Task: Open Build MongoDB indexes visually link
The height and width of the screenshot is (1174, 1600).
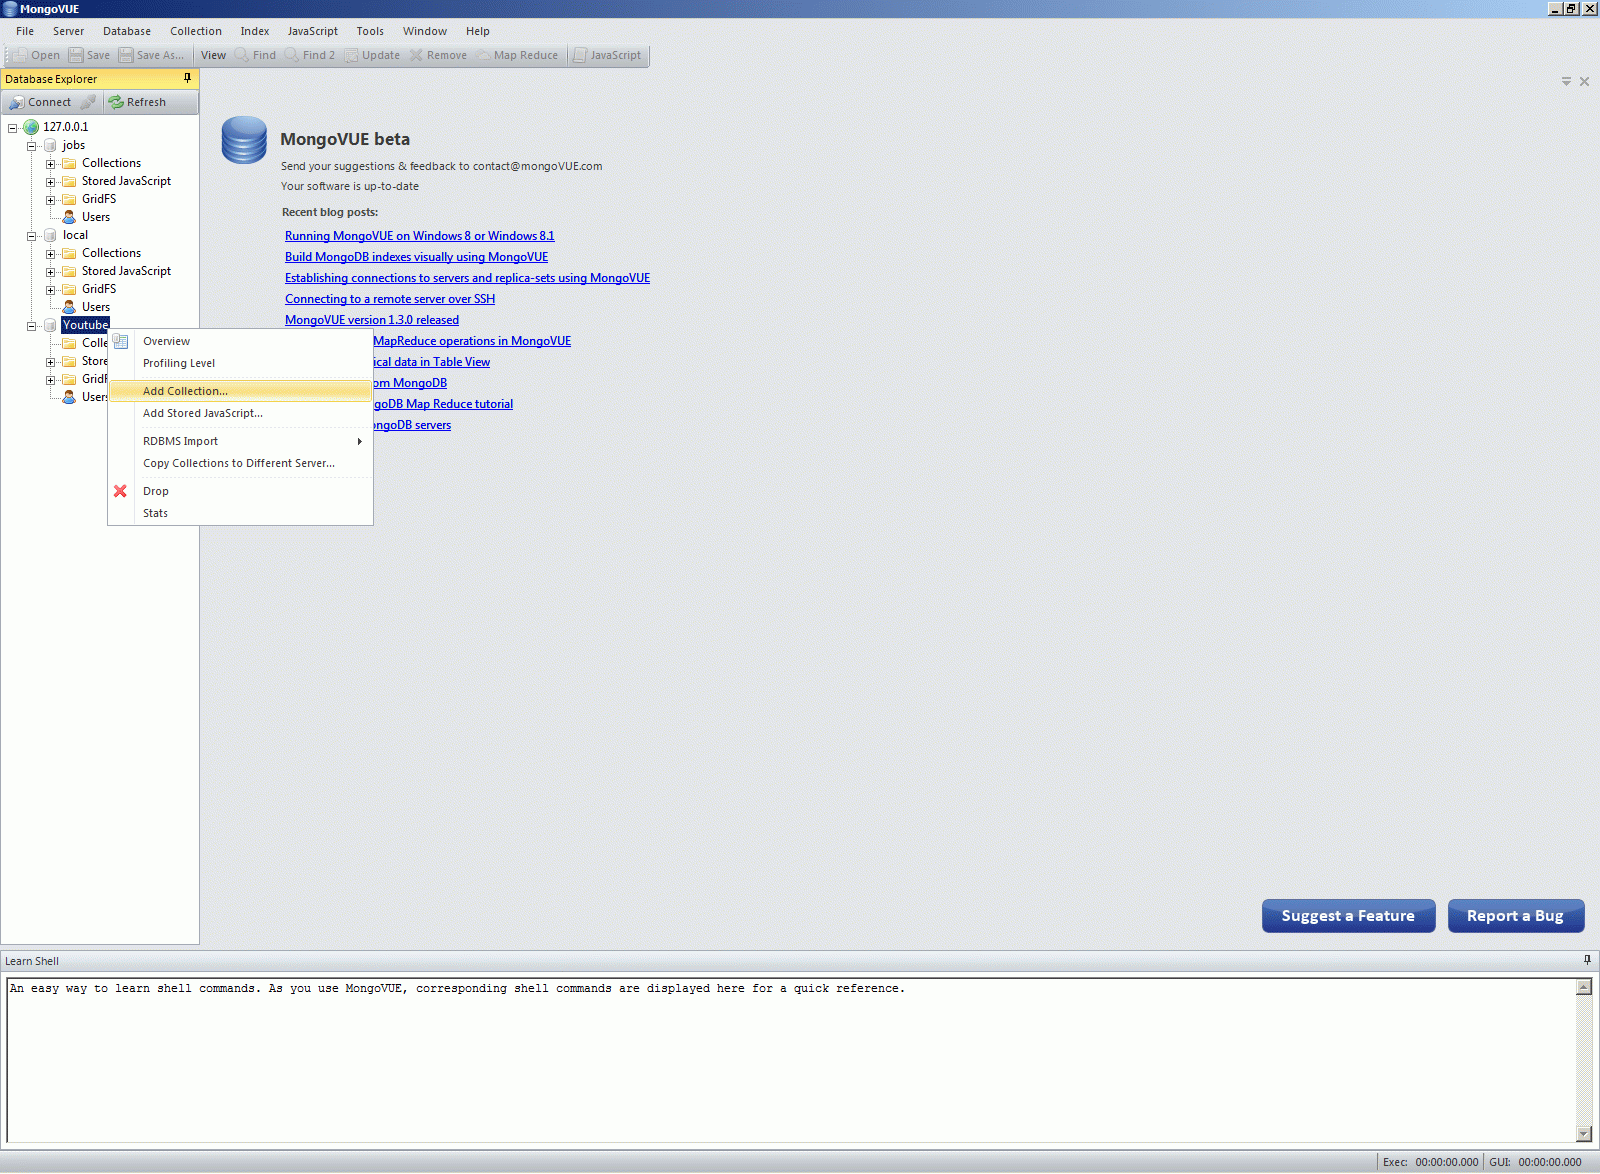Action: pos(416,257)
